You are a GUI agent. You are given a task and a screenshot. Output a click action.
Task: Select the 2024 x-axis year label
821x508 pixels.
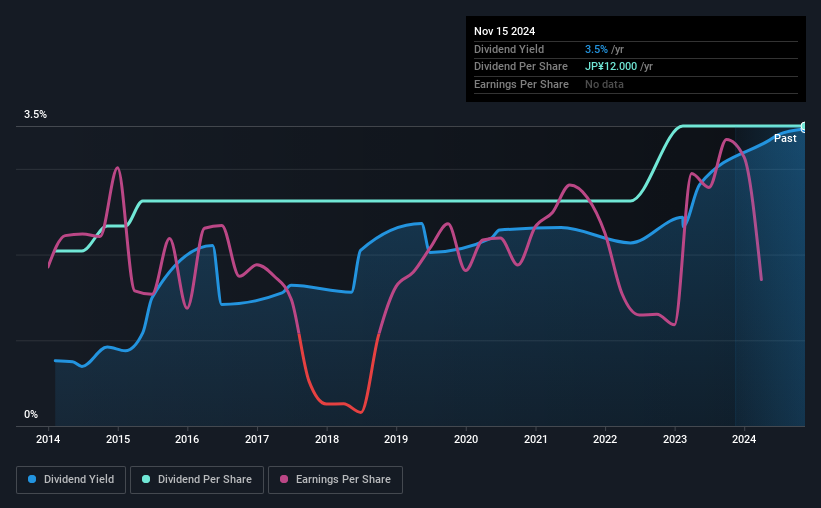pos(744,439)
